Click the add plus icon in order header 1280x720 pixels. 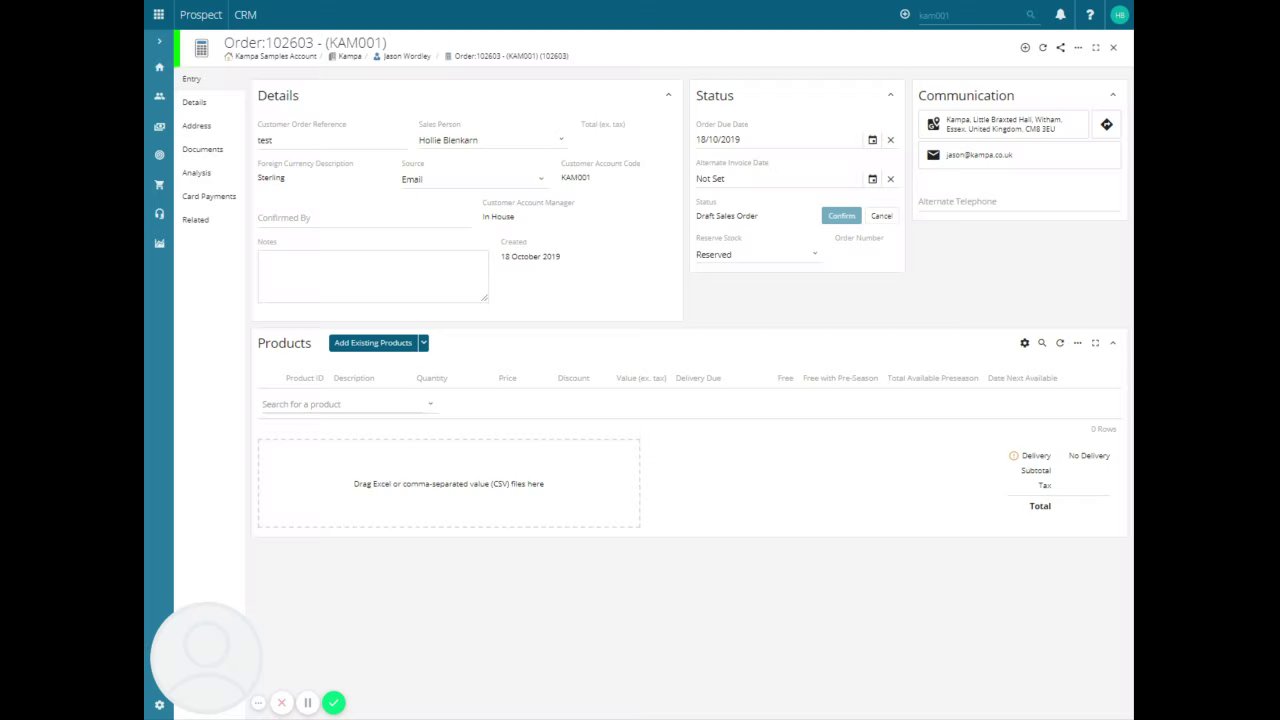click(1025, 48)
